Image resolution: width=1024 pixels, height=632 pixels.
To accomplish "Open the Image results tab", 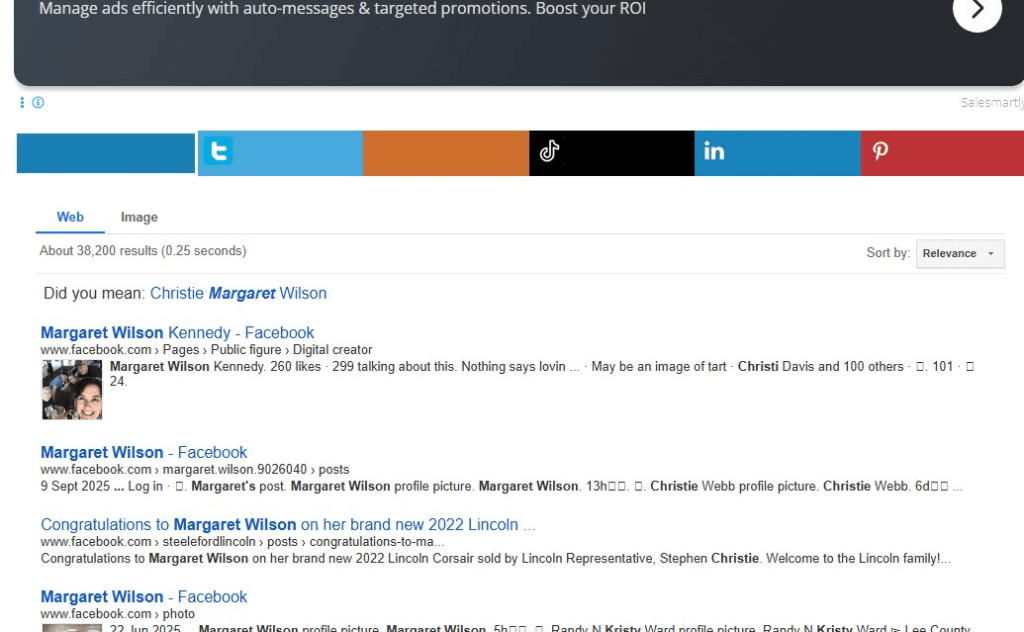I will tap(139, 217).
